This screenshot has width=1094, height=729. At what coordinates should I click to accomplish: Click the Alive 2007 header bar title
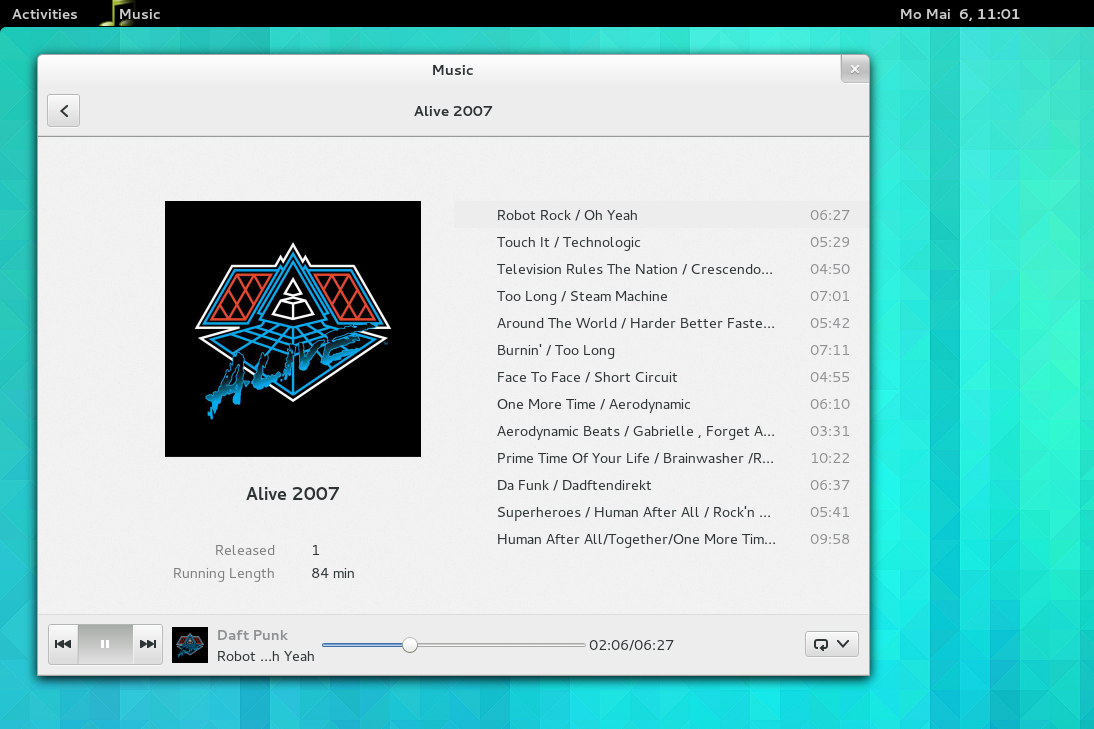453,111
